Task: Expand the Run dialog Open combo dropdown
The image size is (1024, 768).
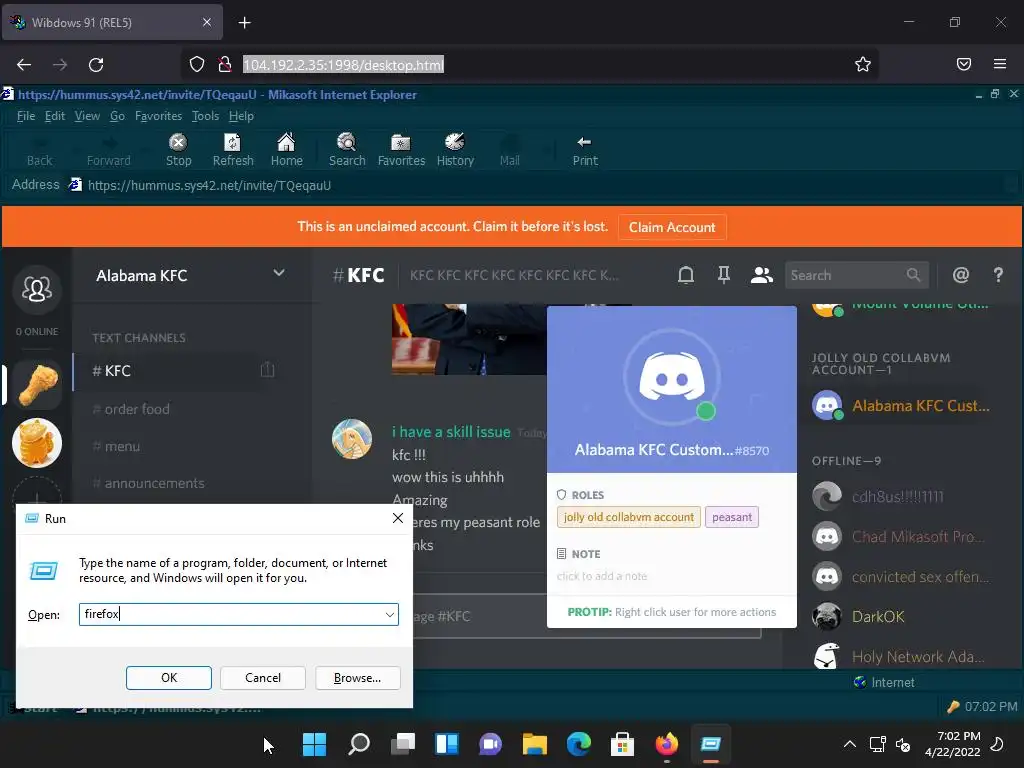Action: pos(389,615)
